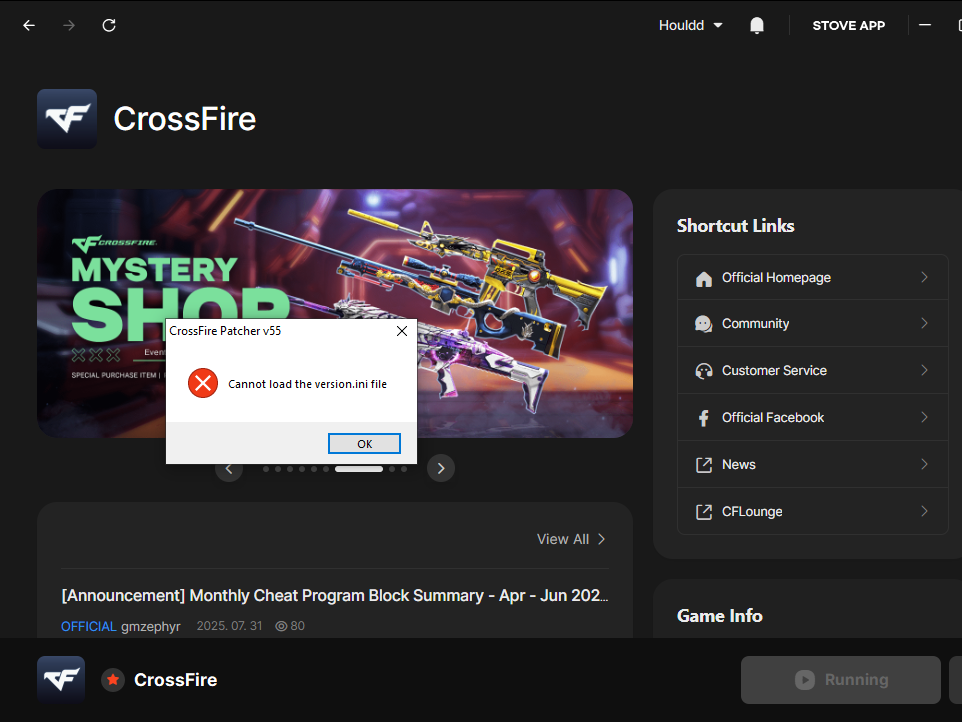Click the CrossFire logo beside the title
Image resolution: width=962 pixels, height=722 pixels.
click(67, 119)
